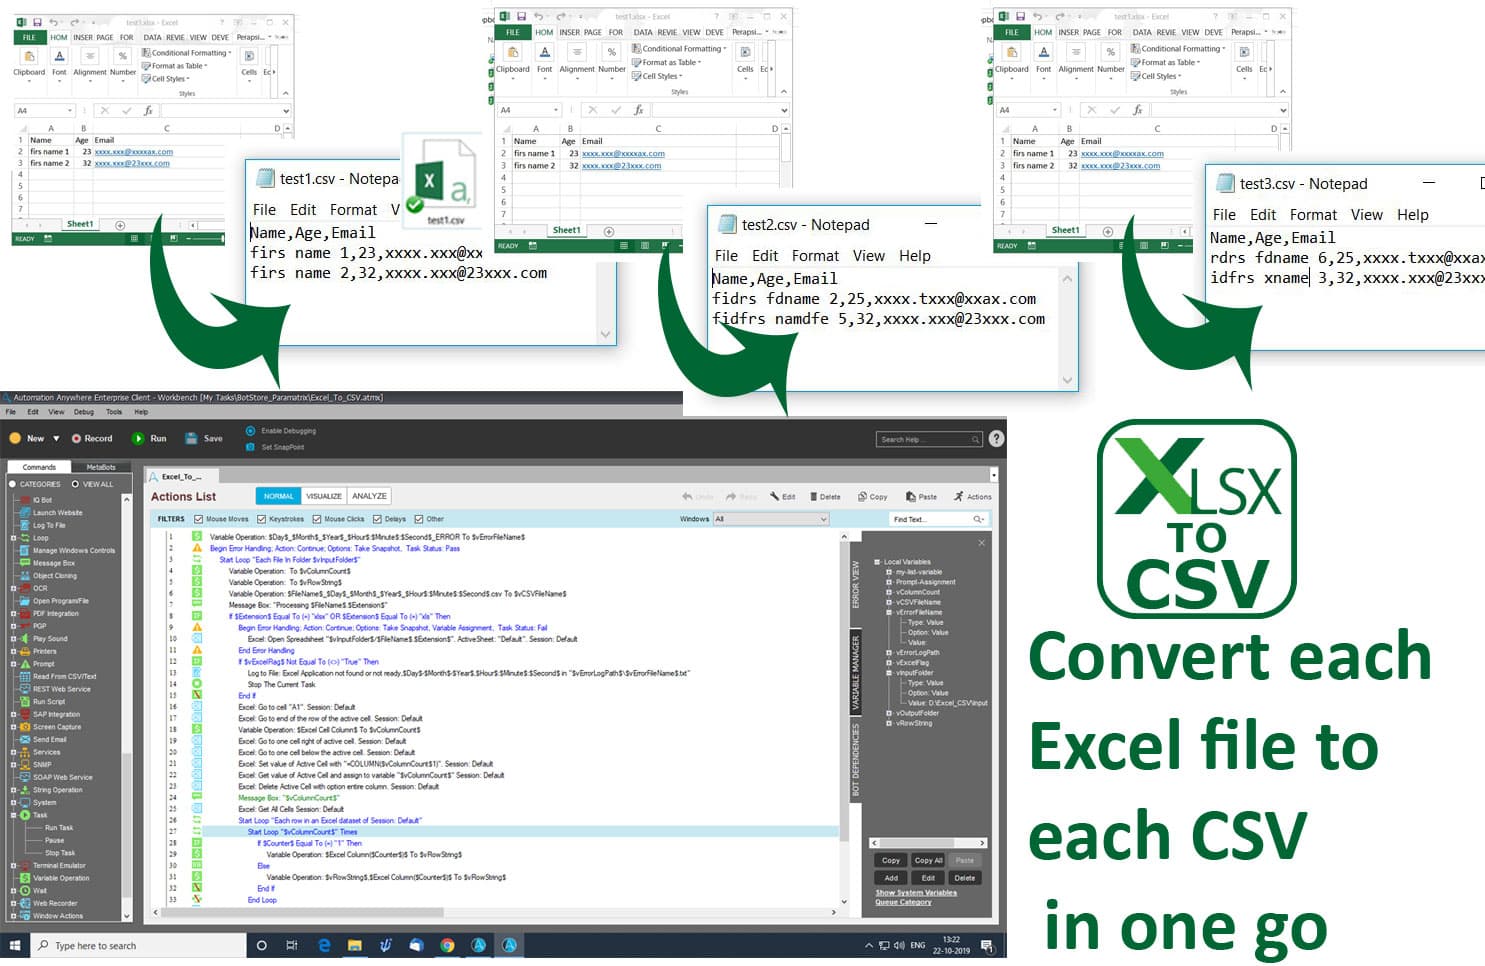The height and width of the screenshot is (966, 1485).
Task: Open the Tools menu in Automation Anywhere
Action: 114,412
